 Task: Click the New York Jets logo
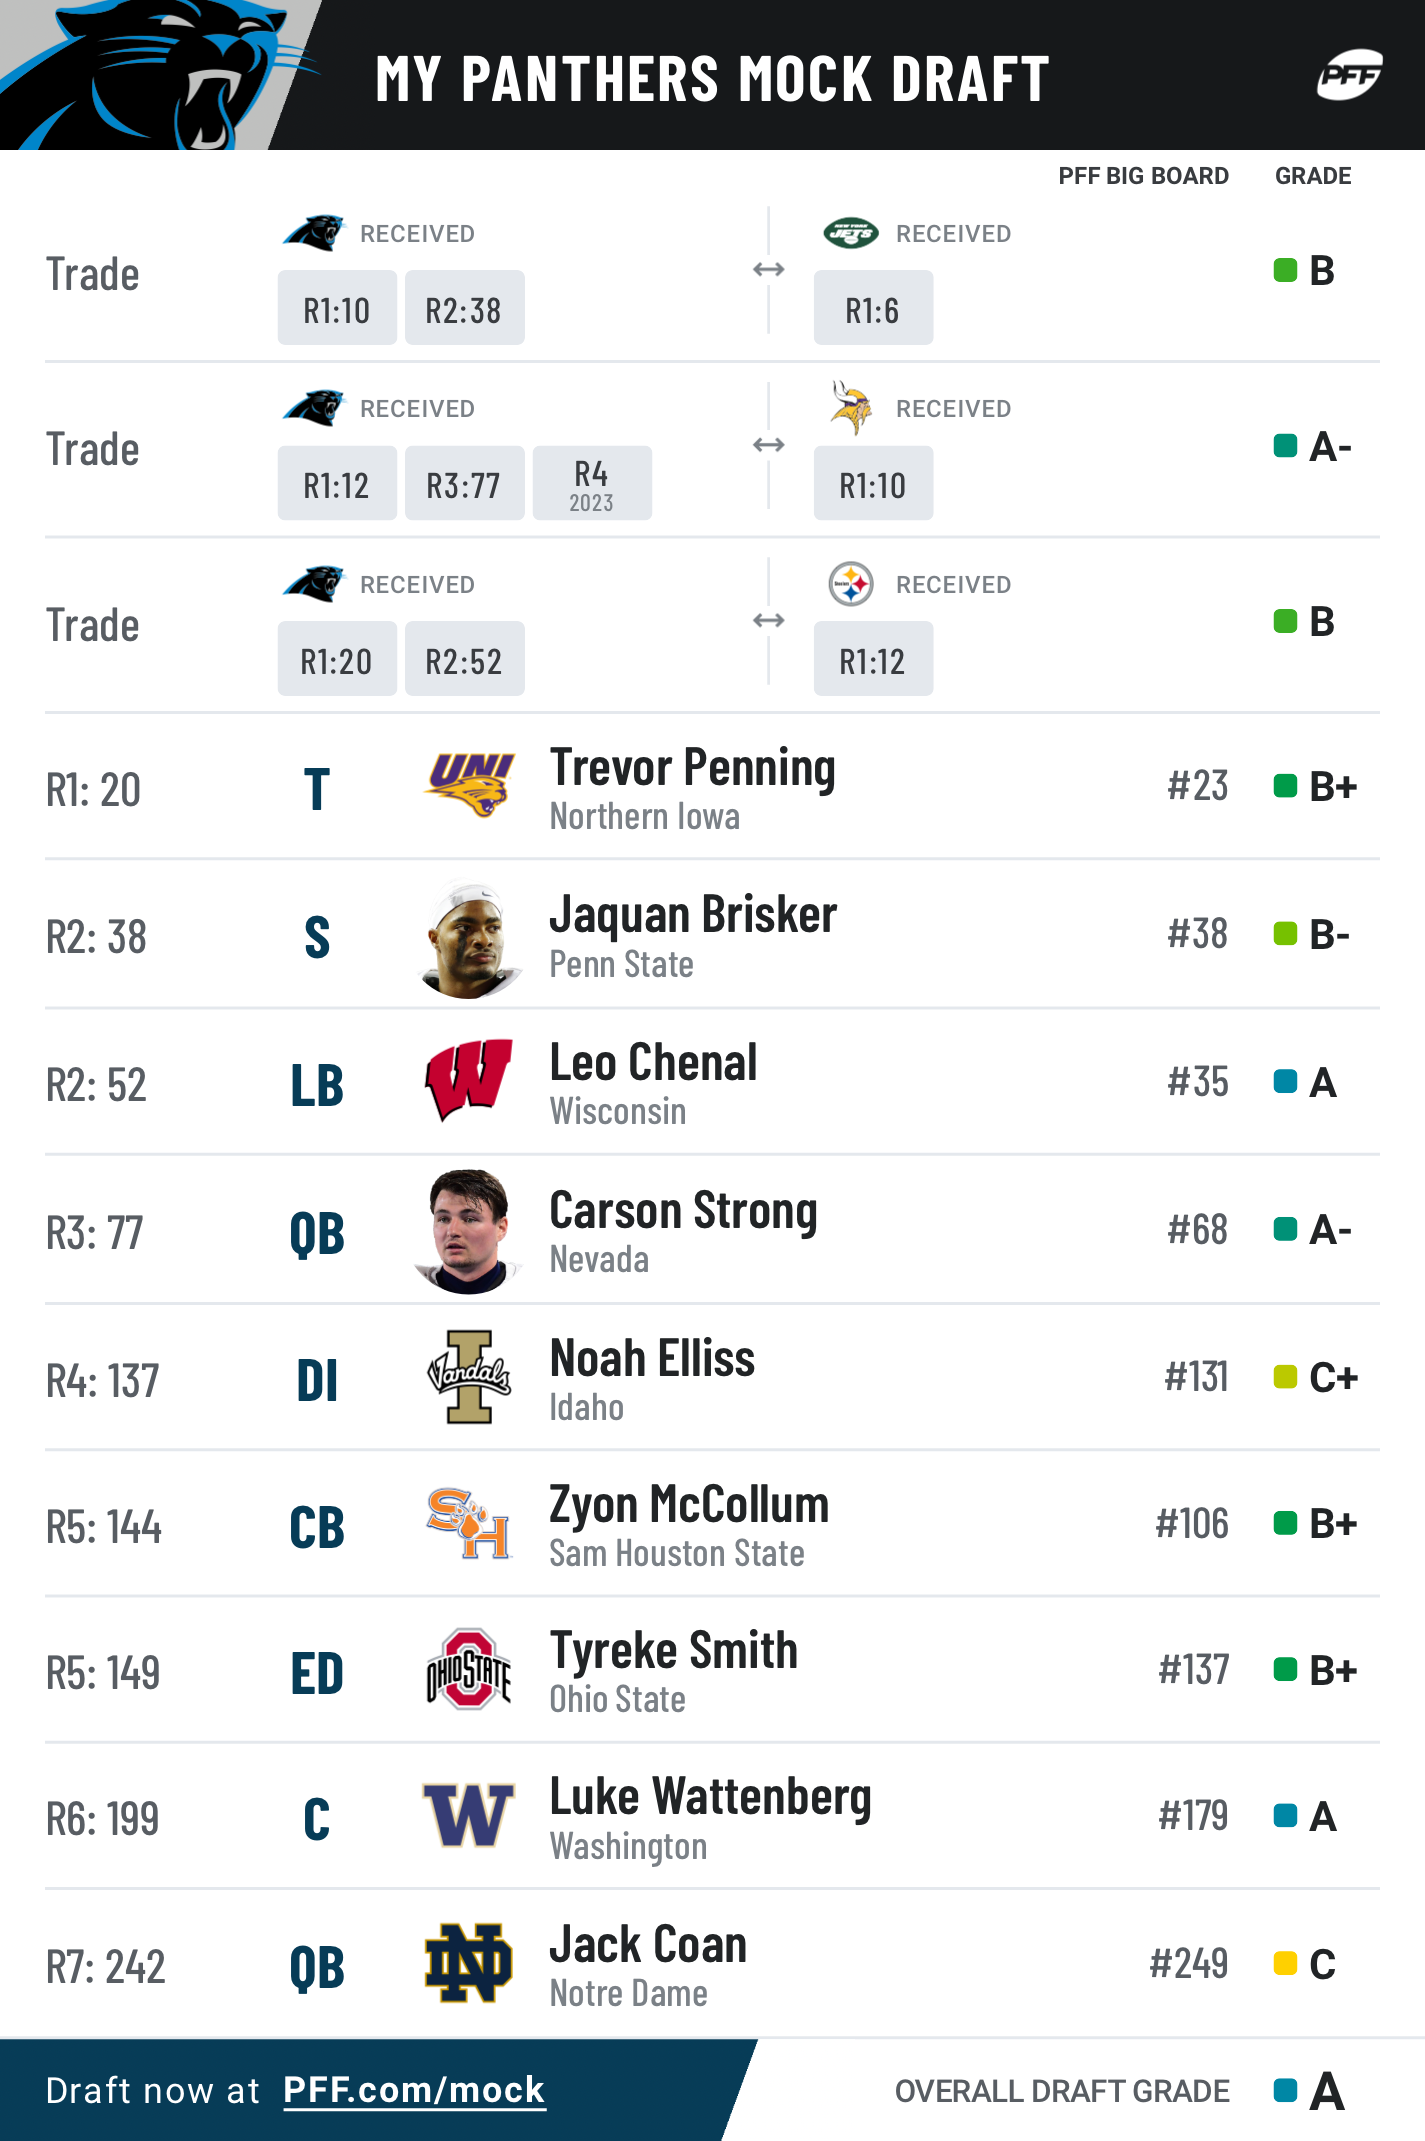click(x=850, y=233)
